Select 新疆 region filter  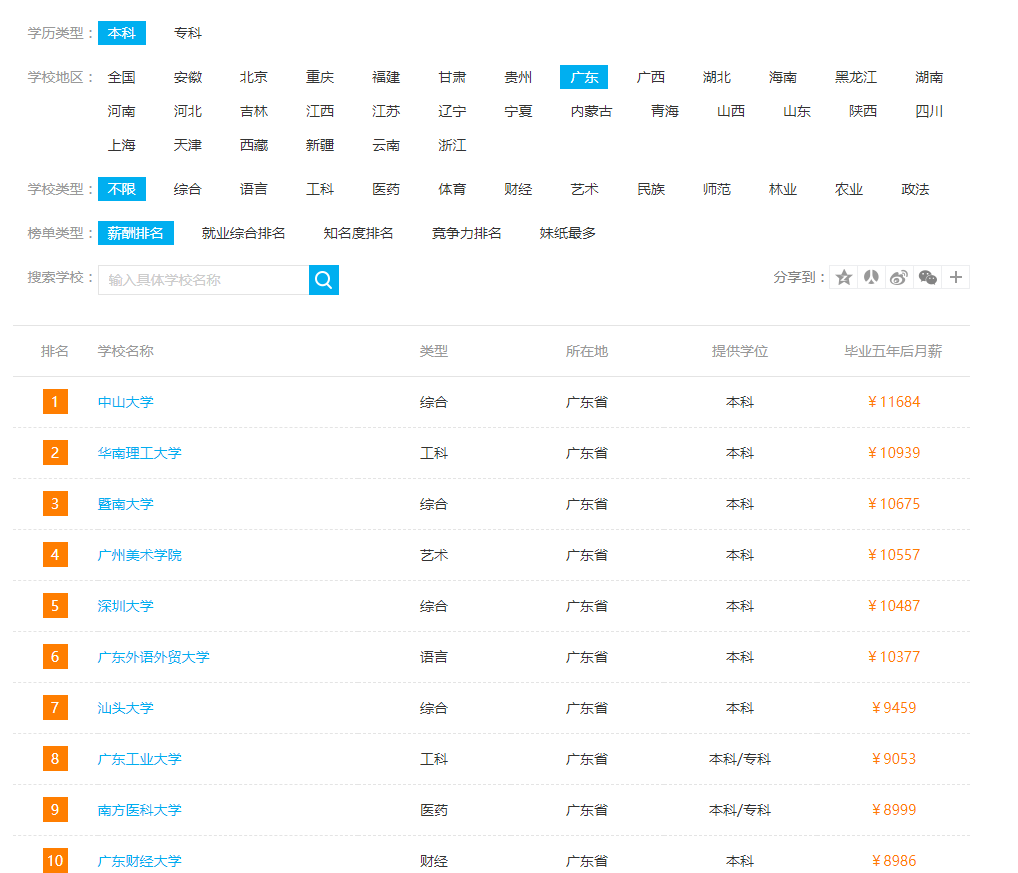pyautogui.click(x=320, y=145)
